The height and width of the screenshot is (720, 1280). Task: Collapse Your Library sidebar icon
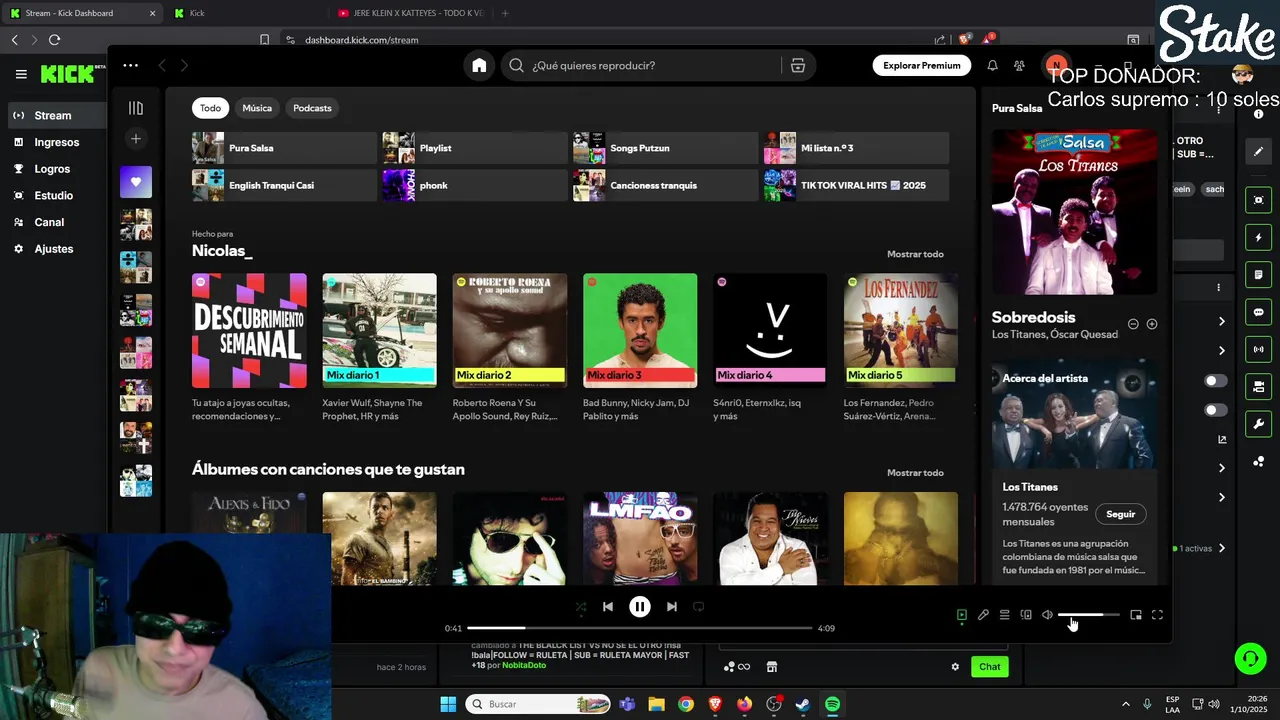(x=136, y=108)
